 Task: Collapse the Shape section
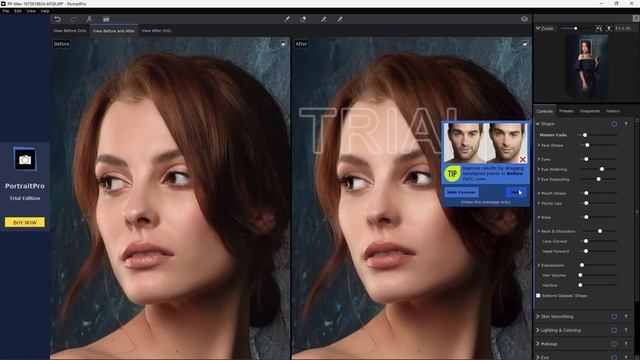(x=538, y=124)
